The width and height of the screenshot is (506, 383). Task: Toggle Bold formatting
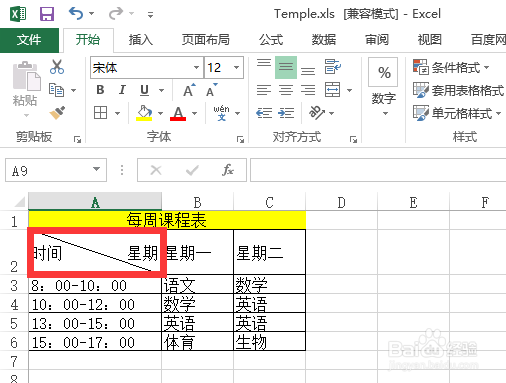[x=100, y=90]
